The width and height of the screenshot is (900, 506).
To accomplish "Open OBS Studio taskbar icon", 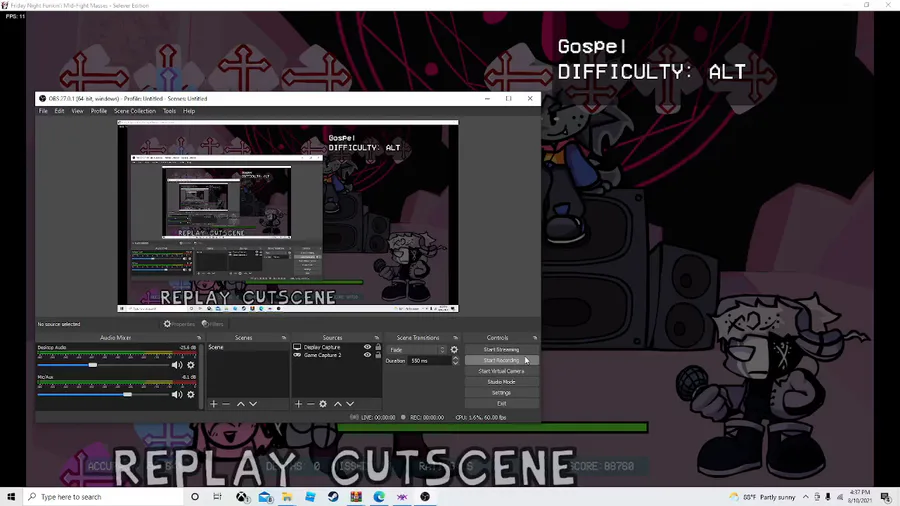I will (425, 497).
